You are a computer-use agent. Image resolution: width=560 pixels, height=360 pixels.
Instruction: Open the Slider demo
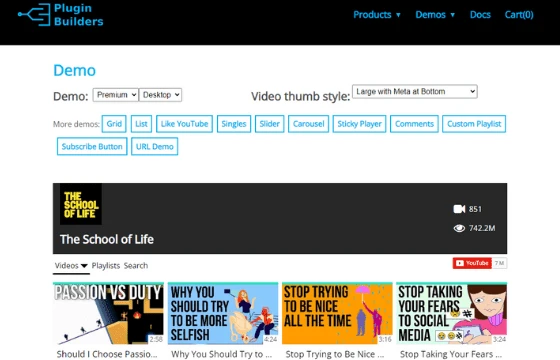[x=269, y=124]
